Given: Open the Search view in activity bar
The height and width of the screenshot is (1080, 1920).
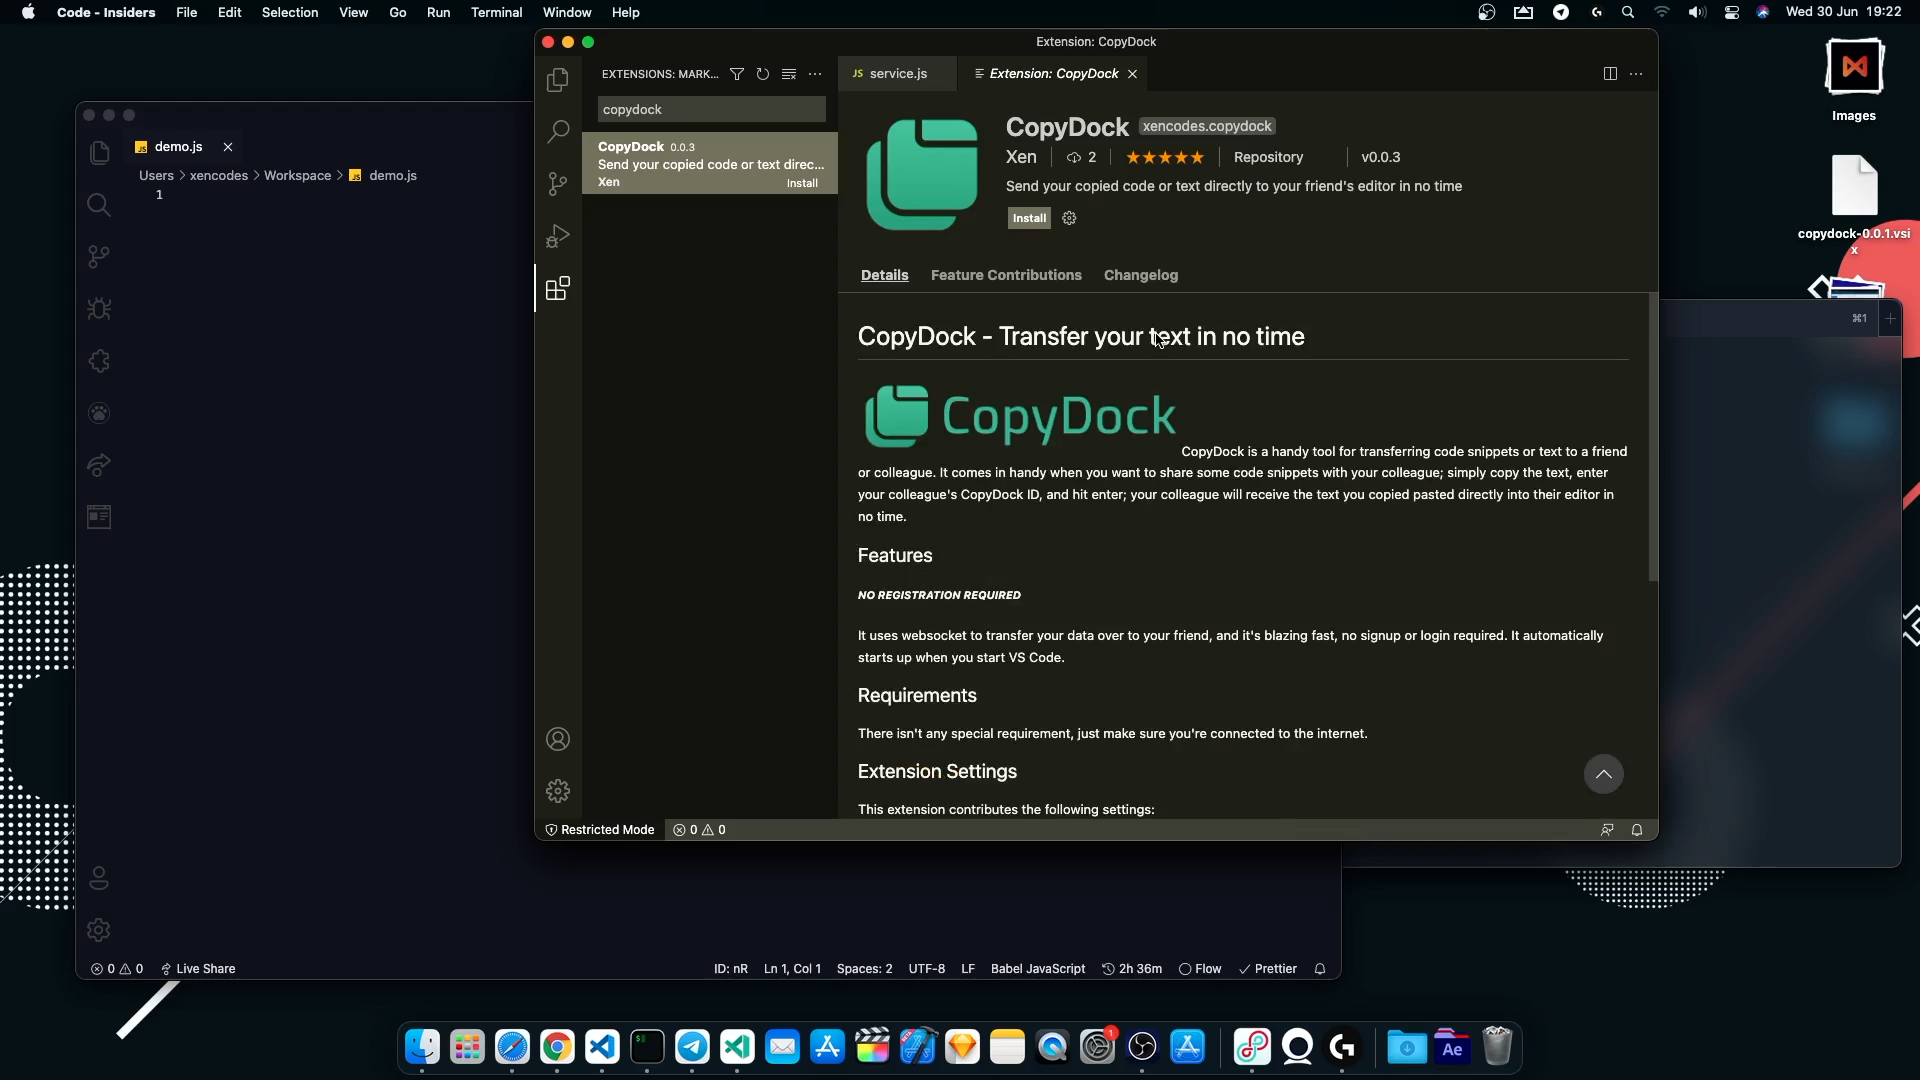Looking at the screenshot, I should pos(558,132).
